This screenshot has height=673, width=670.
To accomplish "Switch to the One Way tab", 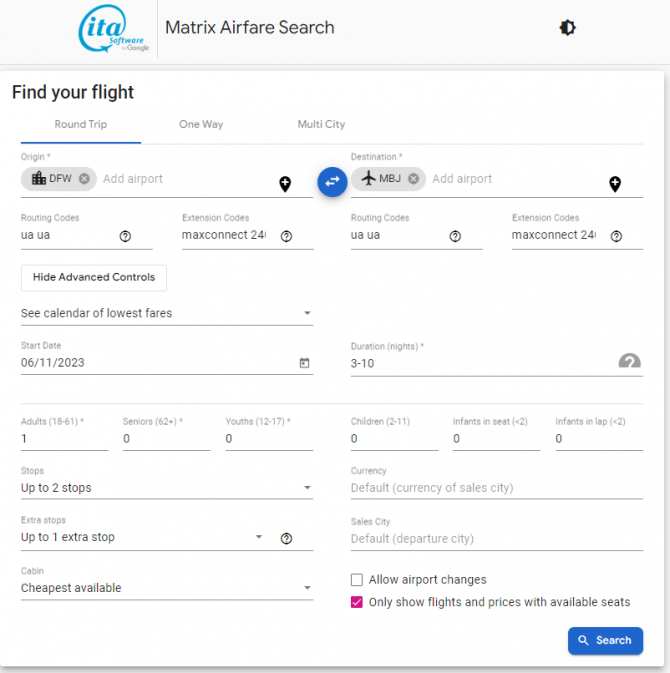I will (201, 124).
